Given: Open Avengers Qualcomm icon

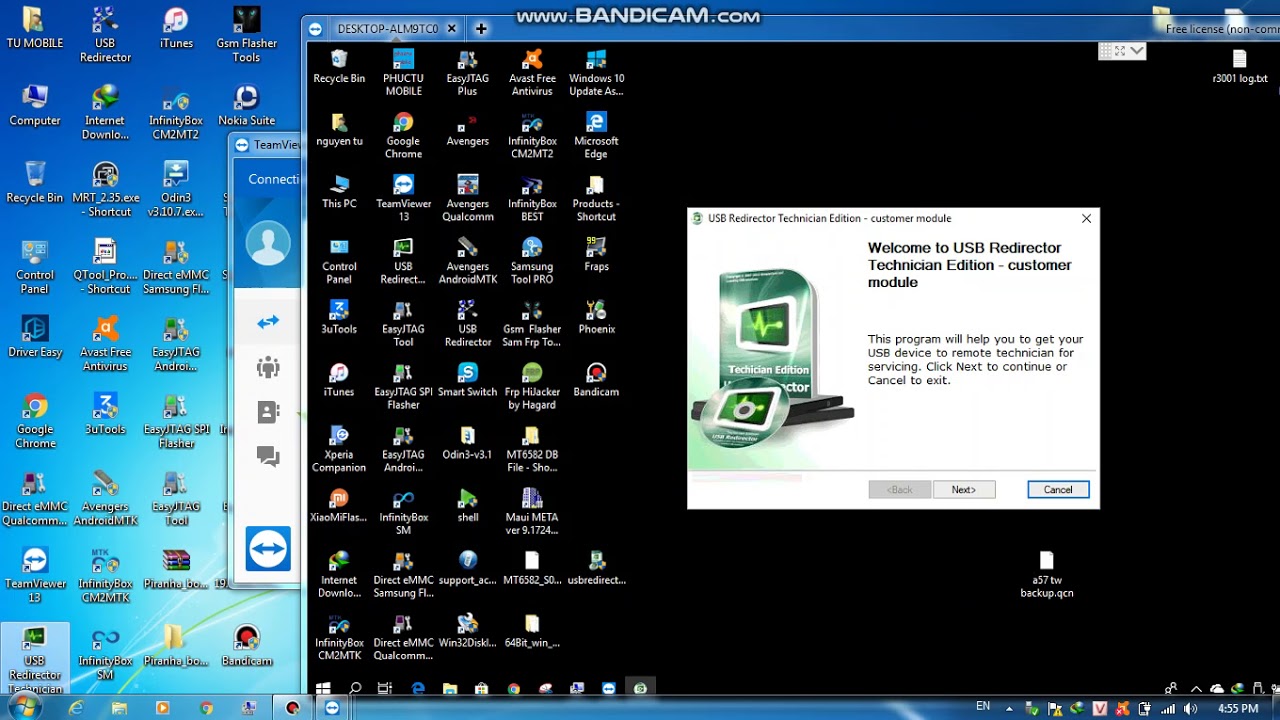Looking at the screenshot, I should pos(467,198).
